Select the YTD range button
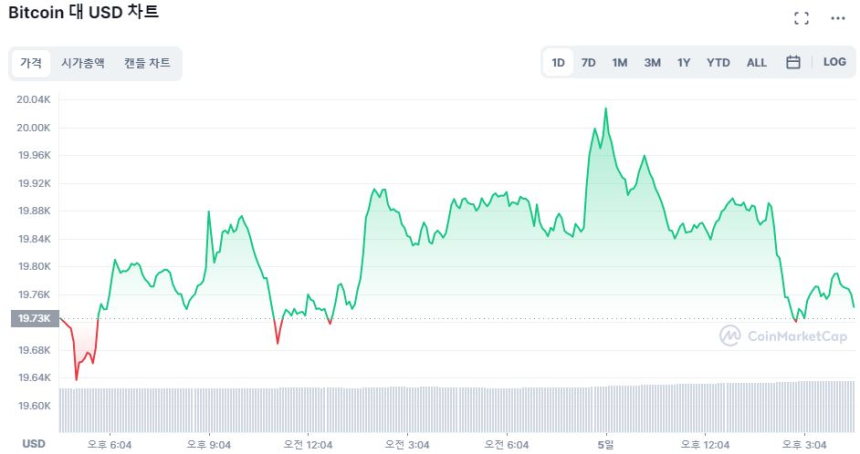 (718, 63)
